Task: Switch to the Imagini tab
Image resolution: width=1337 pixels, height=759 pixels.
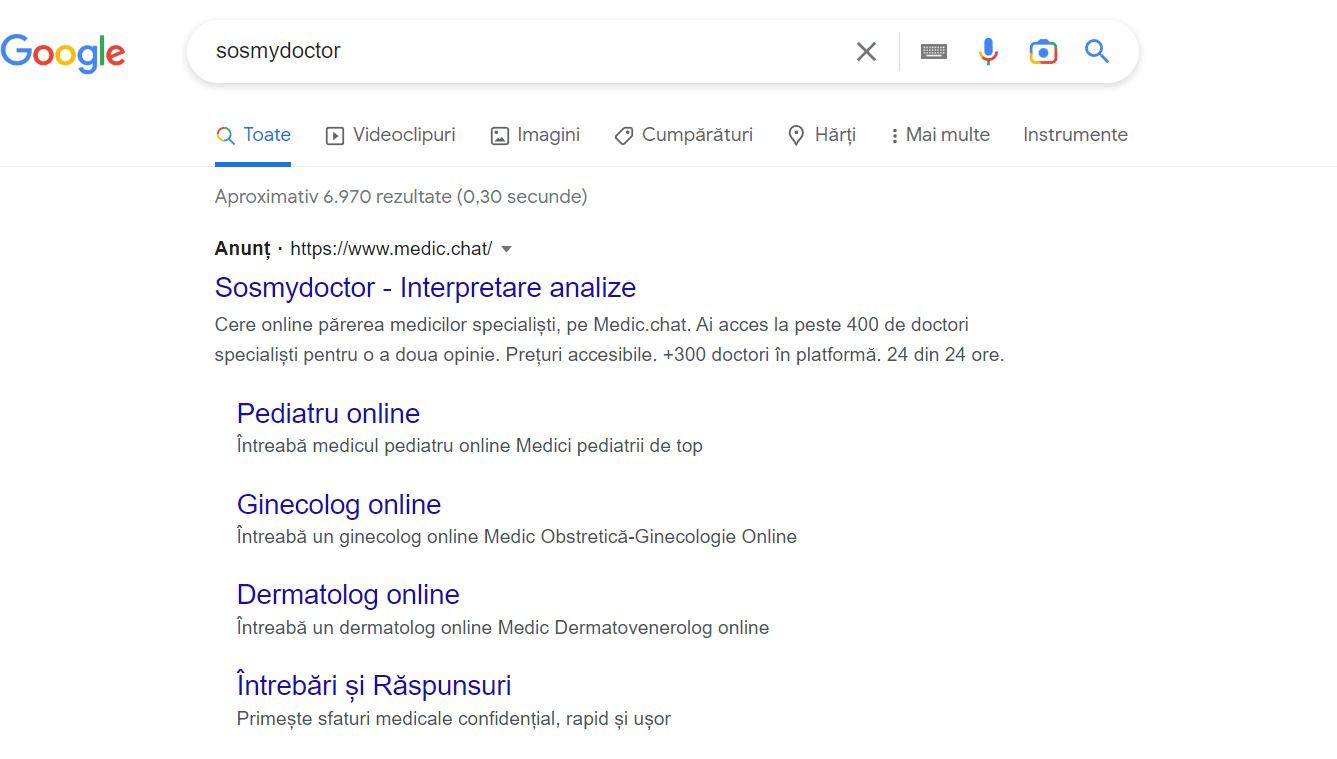Action: pos(535,135)
